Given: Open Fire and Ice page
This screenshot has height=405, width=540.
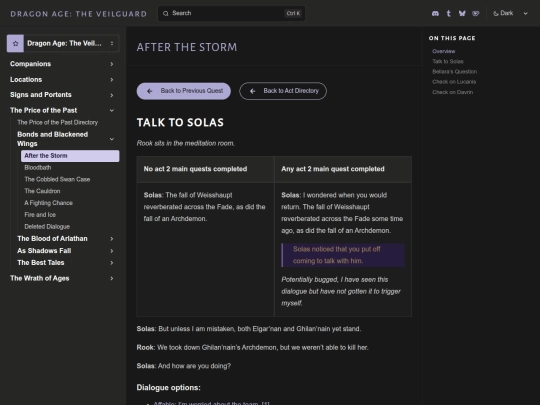Looking at the screenshot, I should pyautogui.click(x=40, y=215).
